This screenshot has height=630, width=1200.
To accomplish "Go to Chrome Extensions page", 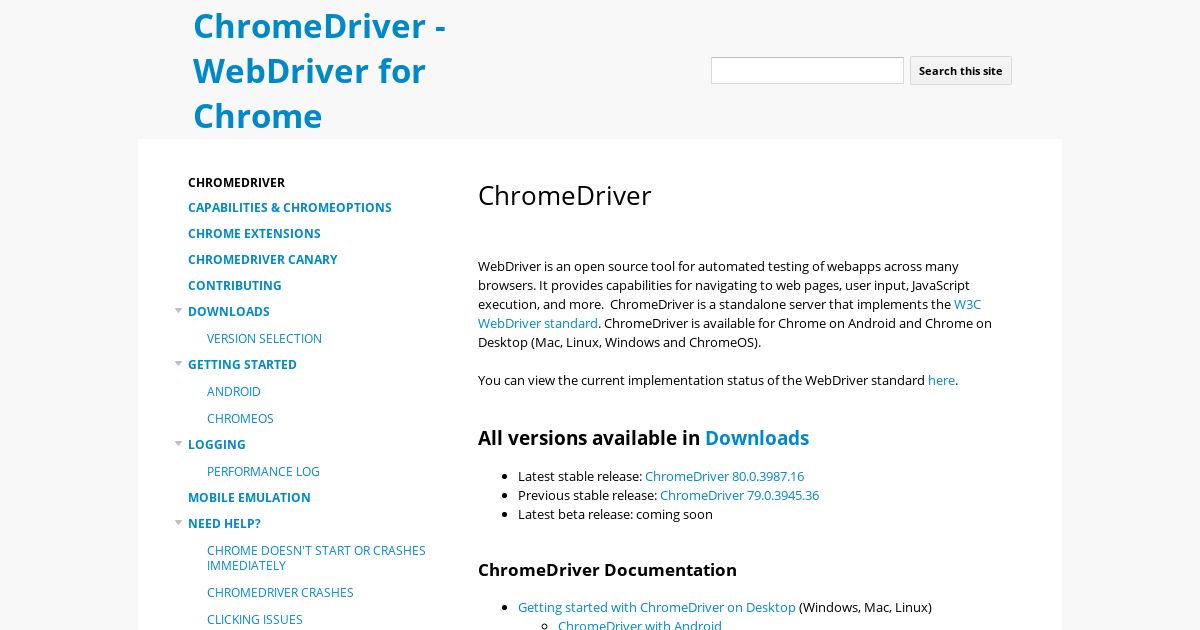I will [254, 234].
